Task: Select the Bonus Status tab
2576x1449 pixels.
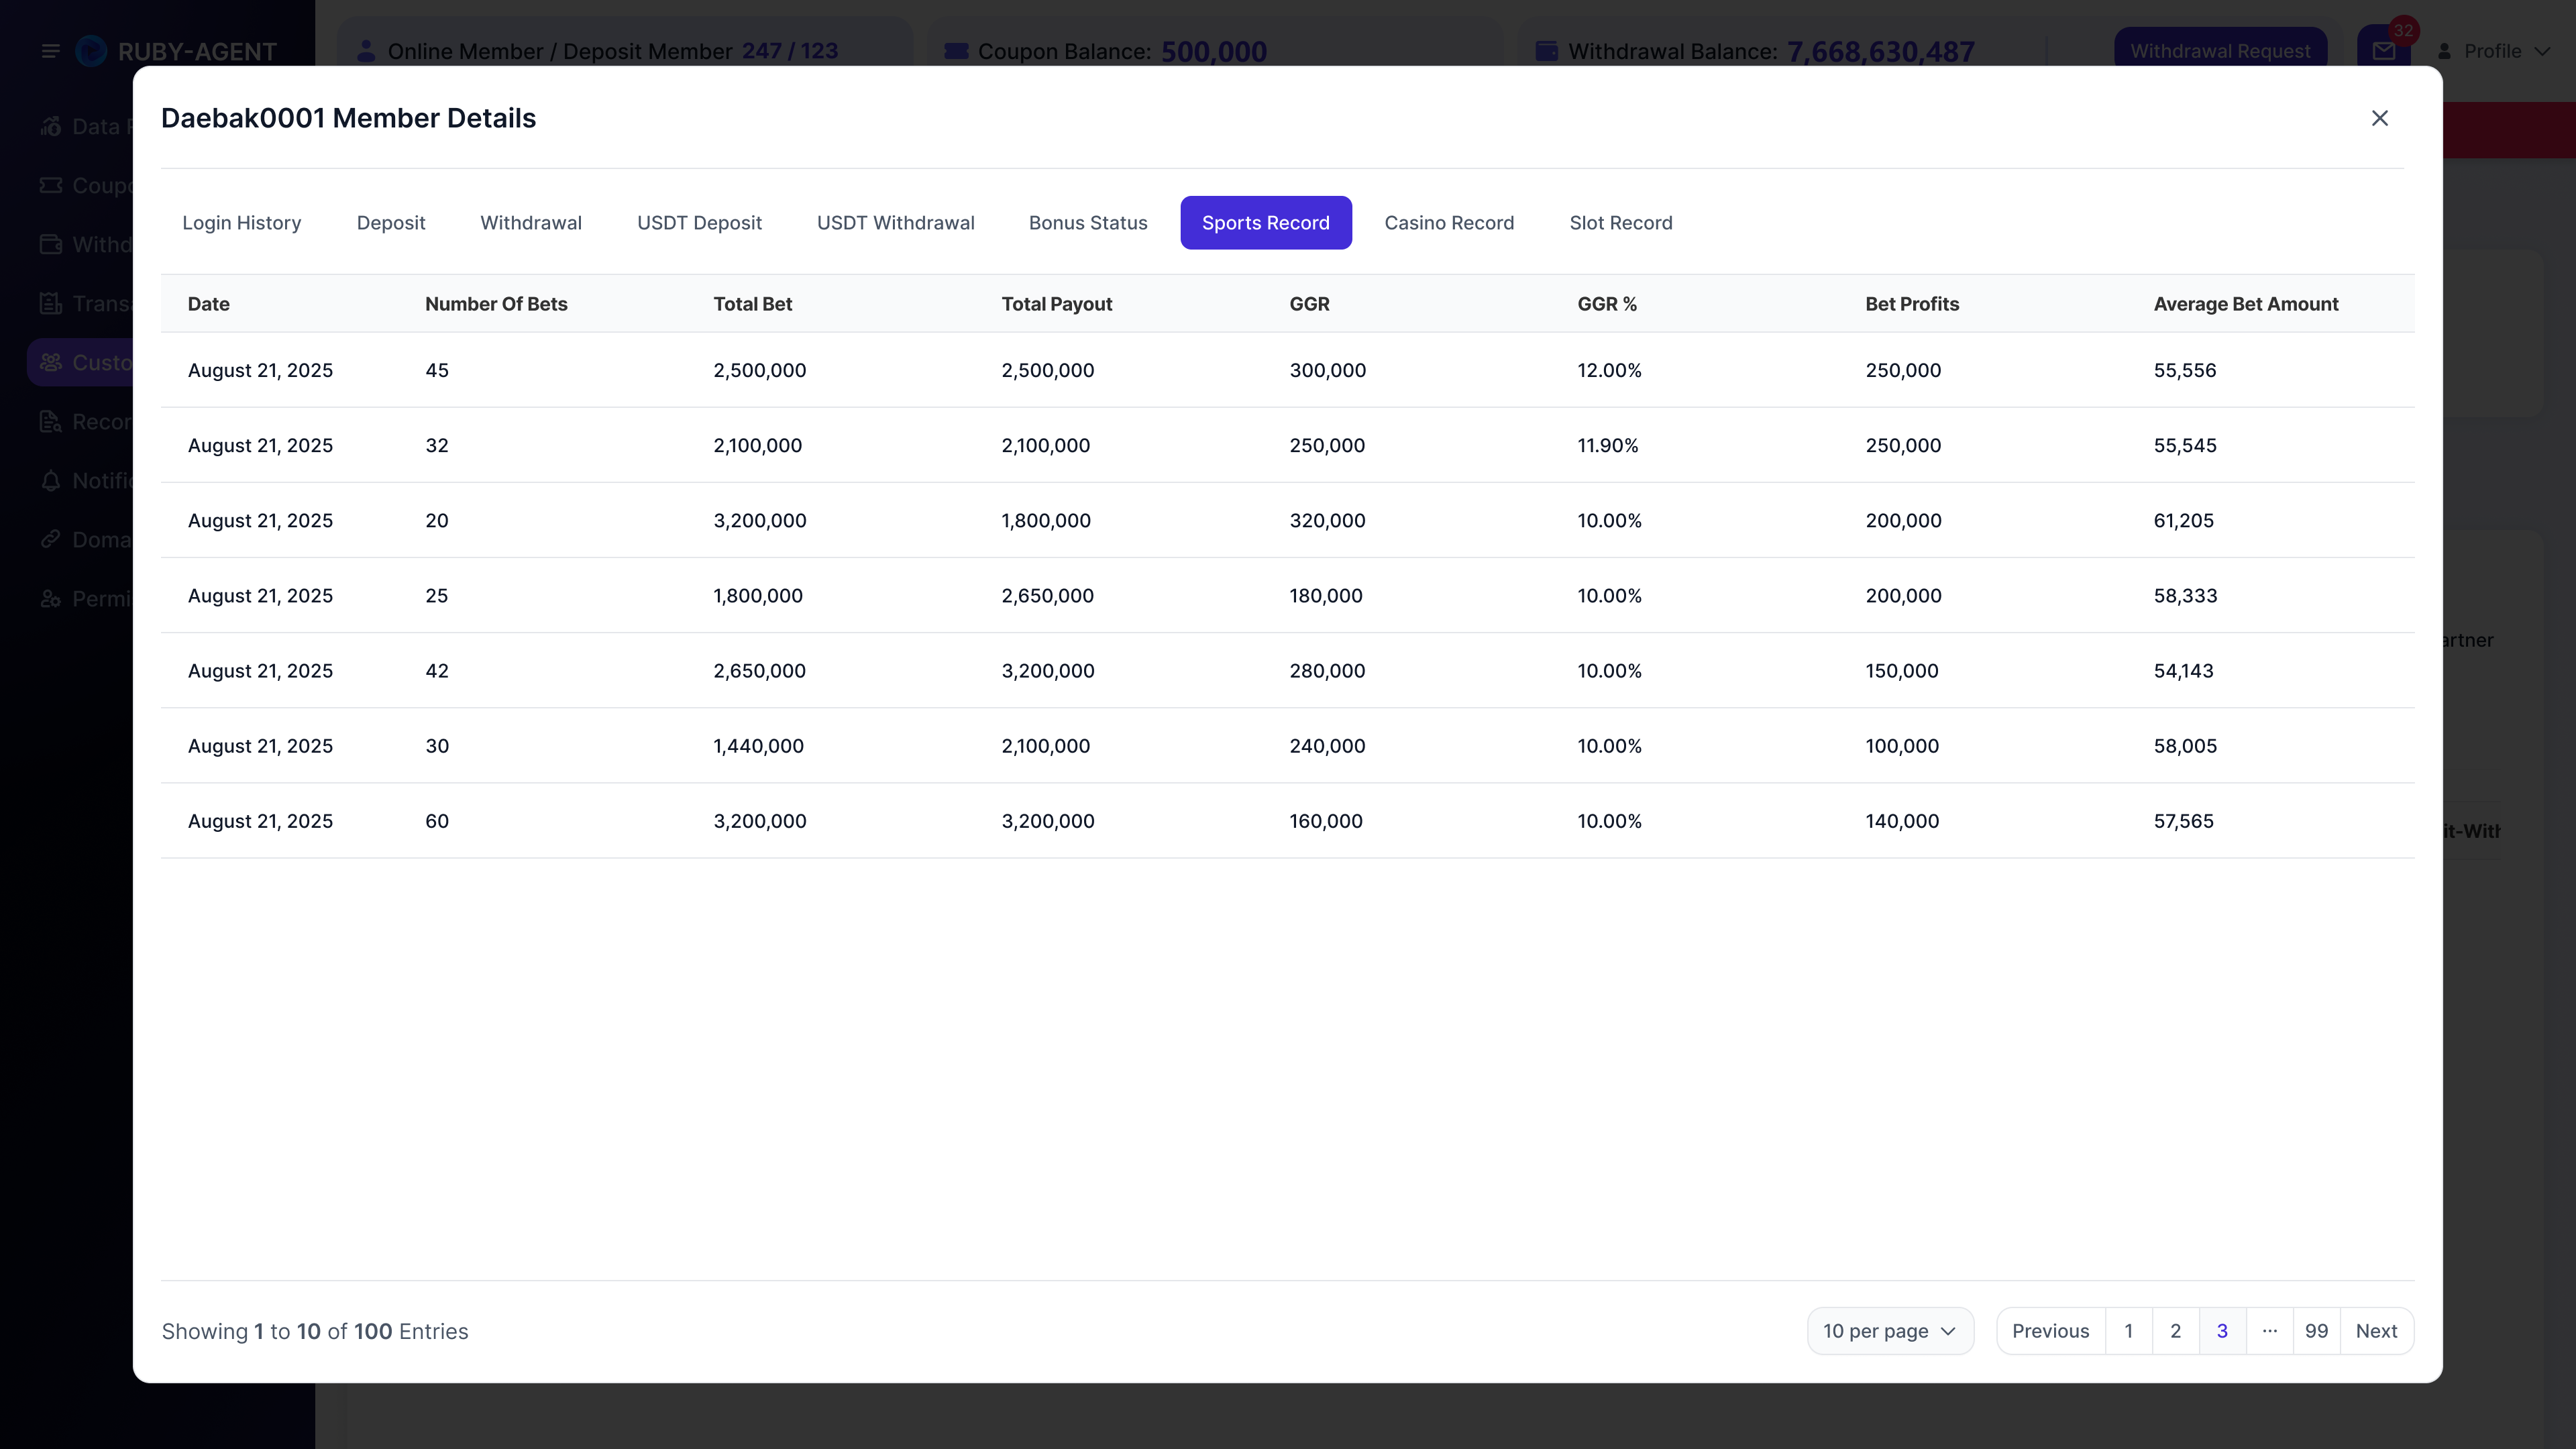Action: (x=1088, y=223)
